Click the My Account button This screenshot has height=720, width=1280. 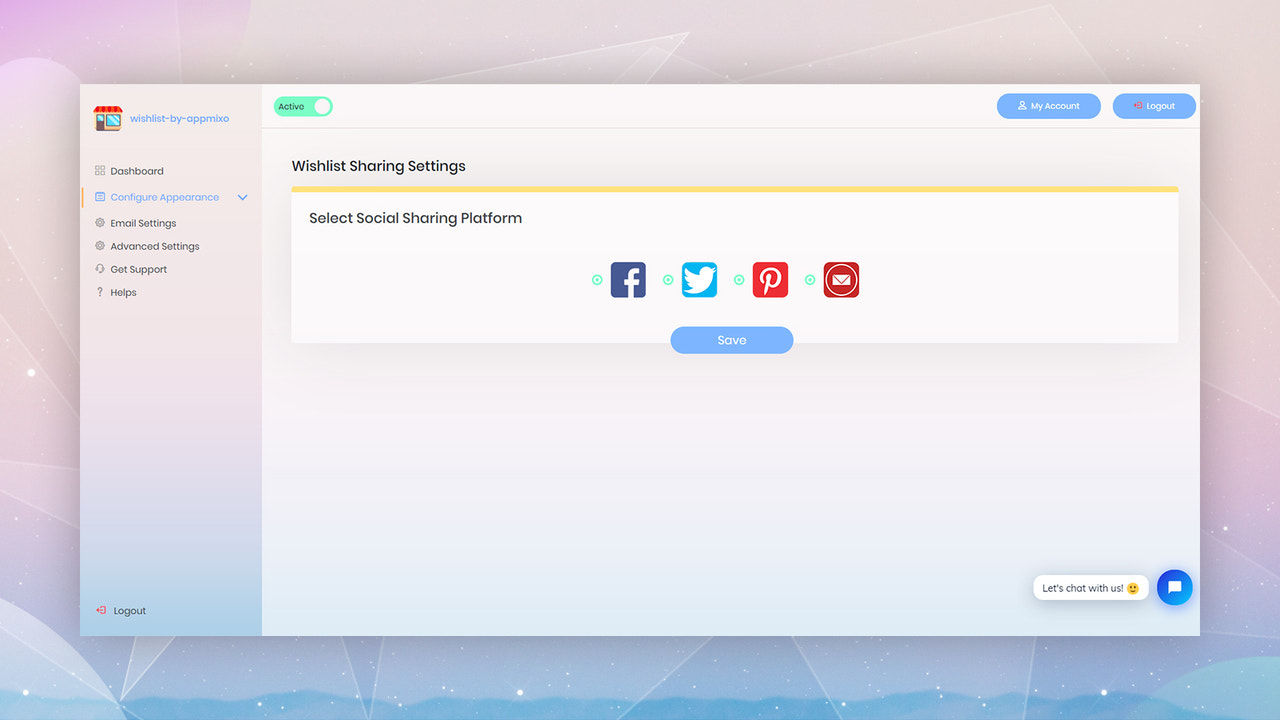click(1048, 105)
